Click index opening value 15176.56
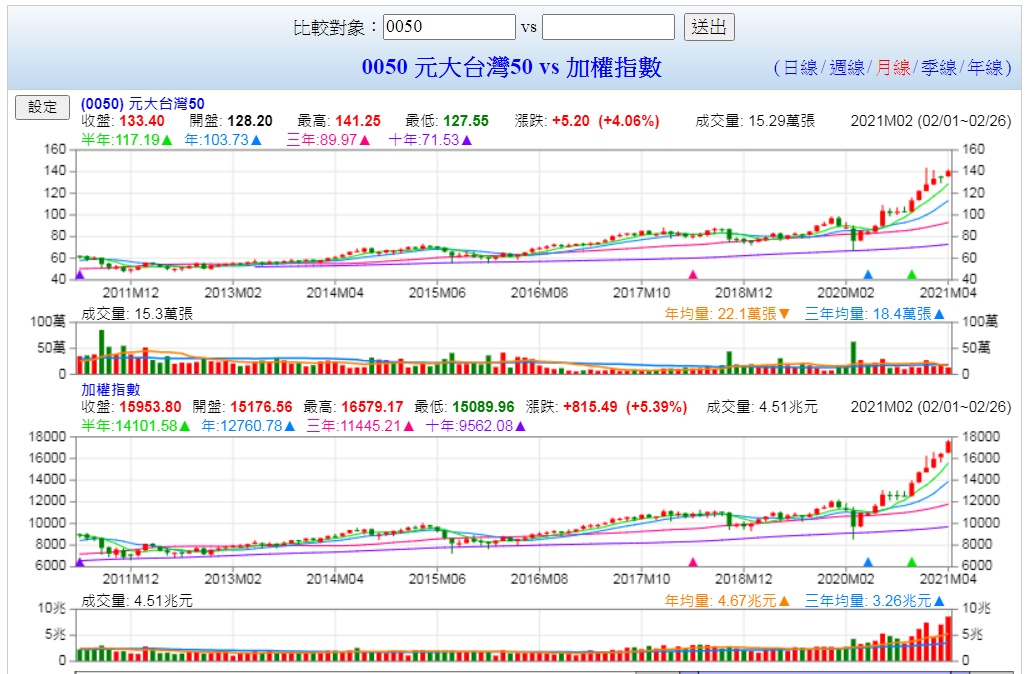The image size is (1025, 674). 261,407
